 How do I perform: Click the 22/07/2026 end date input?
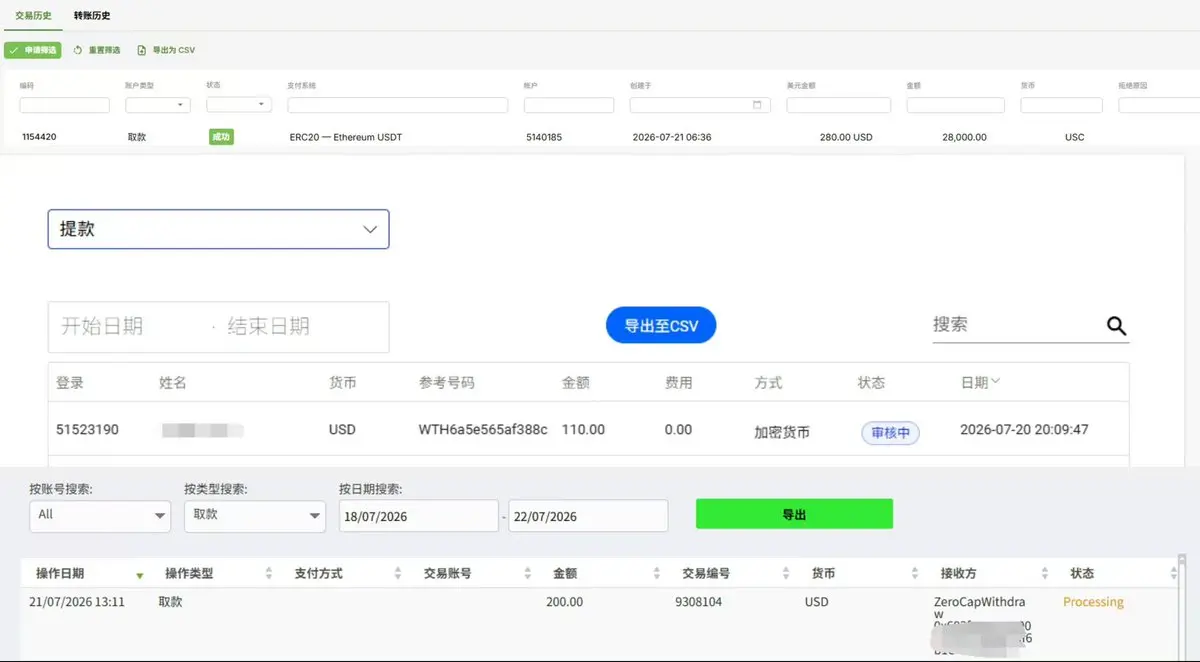pyautogui.click(x=588, y=516)
